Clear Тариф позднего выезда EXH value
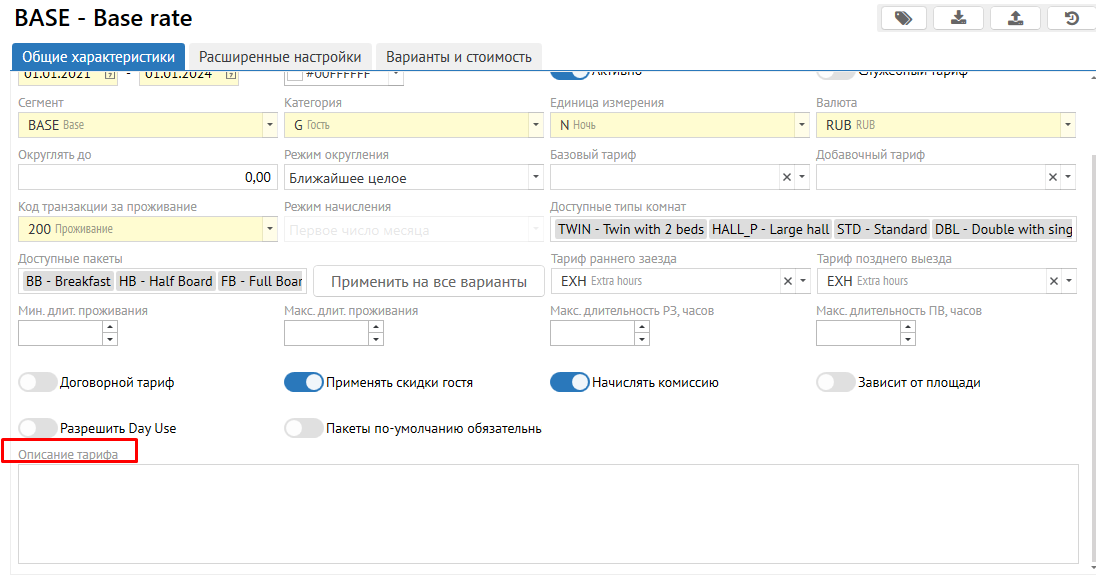1096x579 pixels. 1052,281
